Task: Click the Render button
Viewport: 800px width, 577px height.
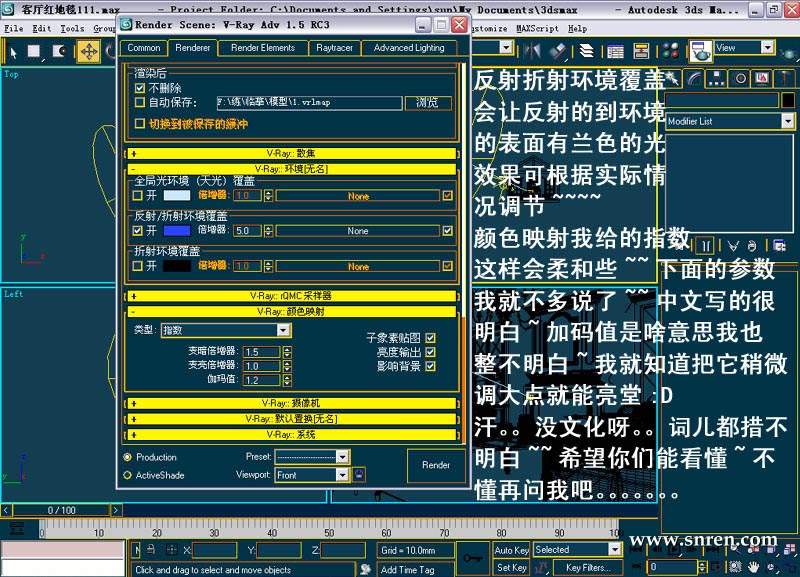Action: pyautogui.click(x=436, y=465)
